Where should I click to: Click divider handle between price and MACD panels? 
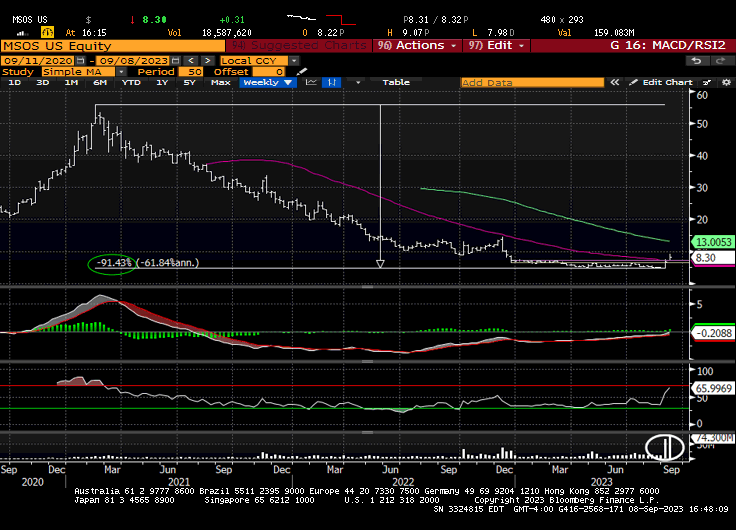(368, 286)
